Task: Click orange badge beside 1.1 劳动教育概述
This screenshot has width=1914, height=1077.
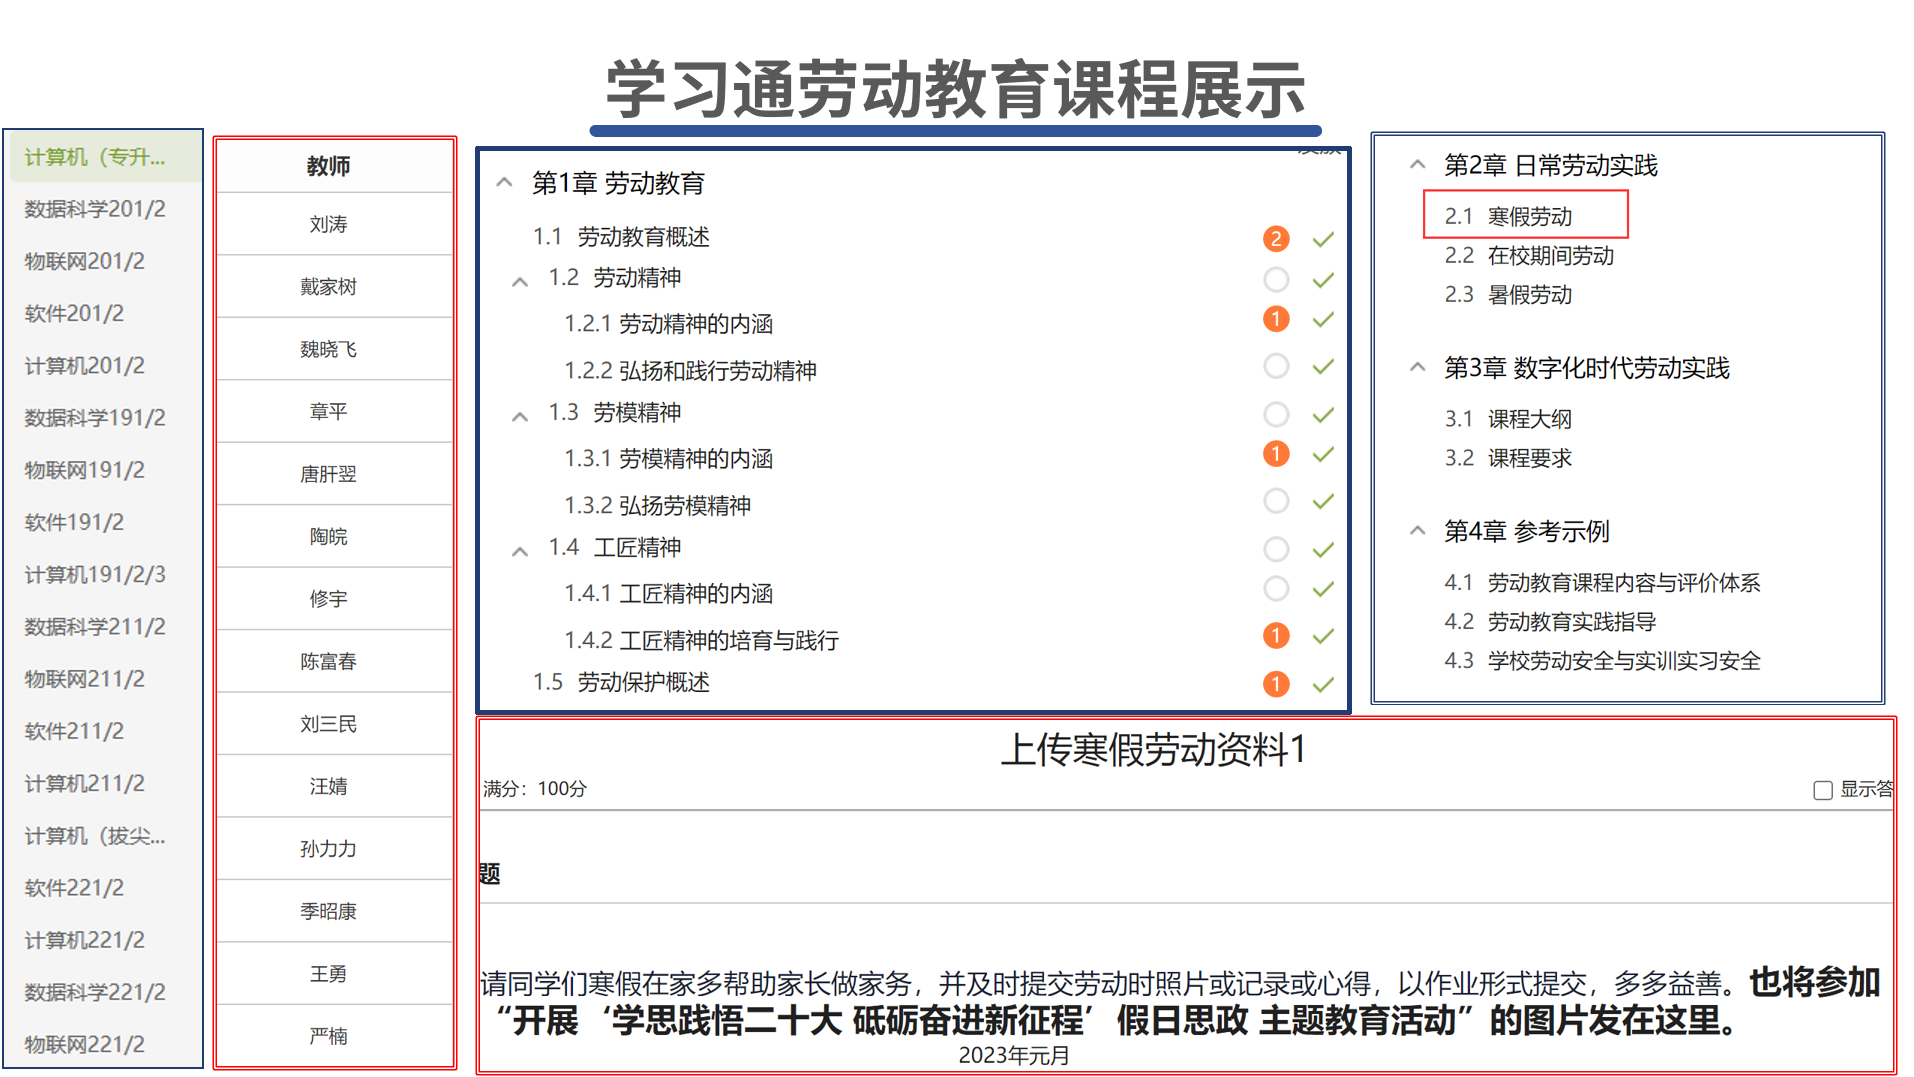Action: pyautogui.click(x=1275, y=239)
